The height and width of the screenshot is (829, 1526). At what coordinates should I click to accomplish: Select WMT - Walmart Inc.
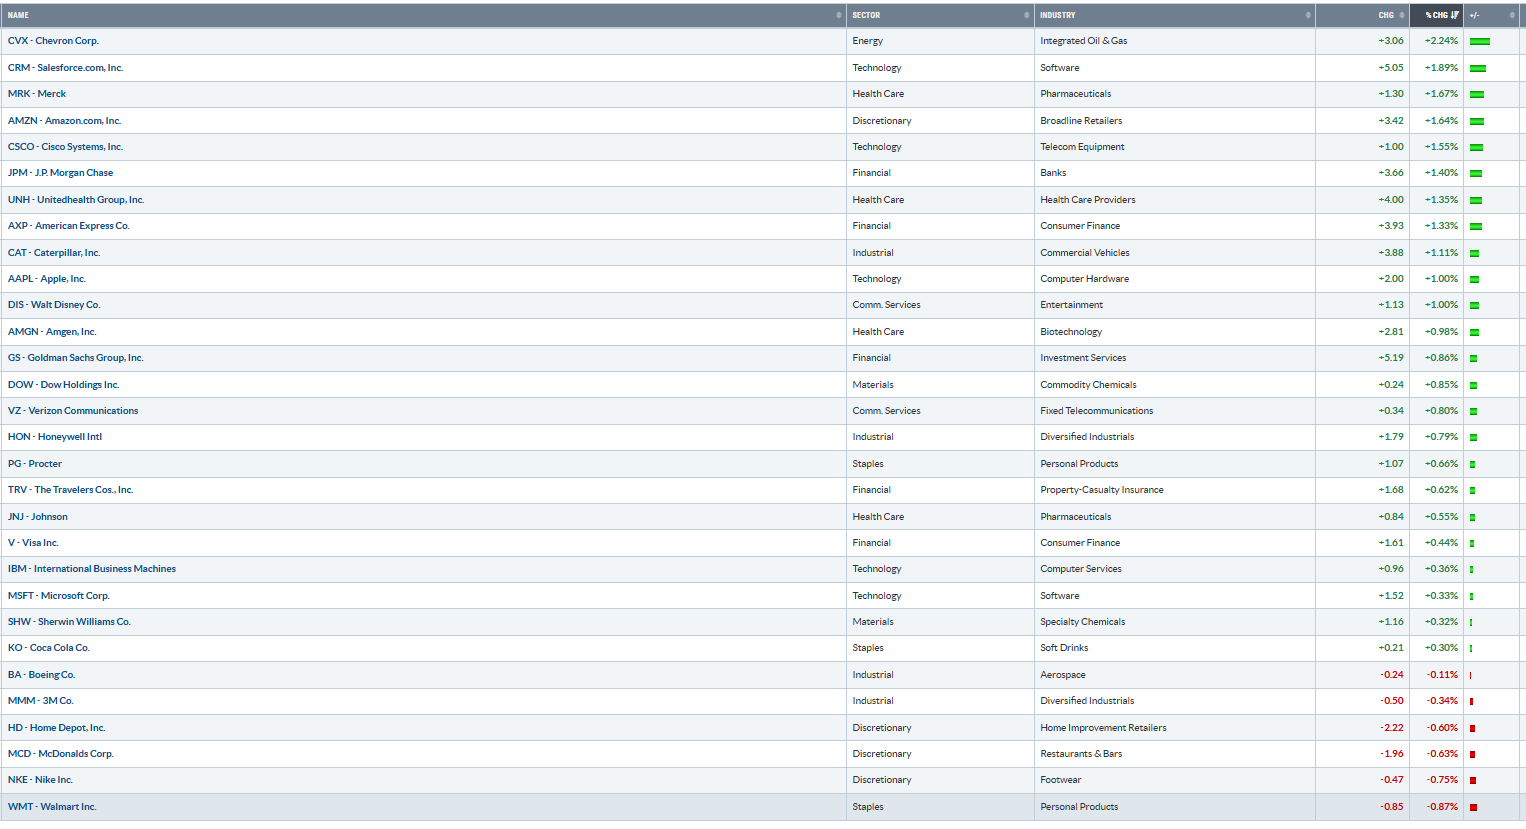(52, 807)
